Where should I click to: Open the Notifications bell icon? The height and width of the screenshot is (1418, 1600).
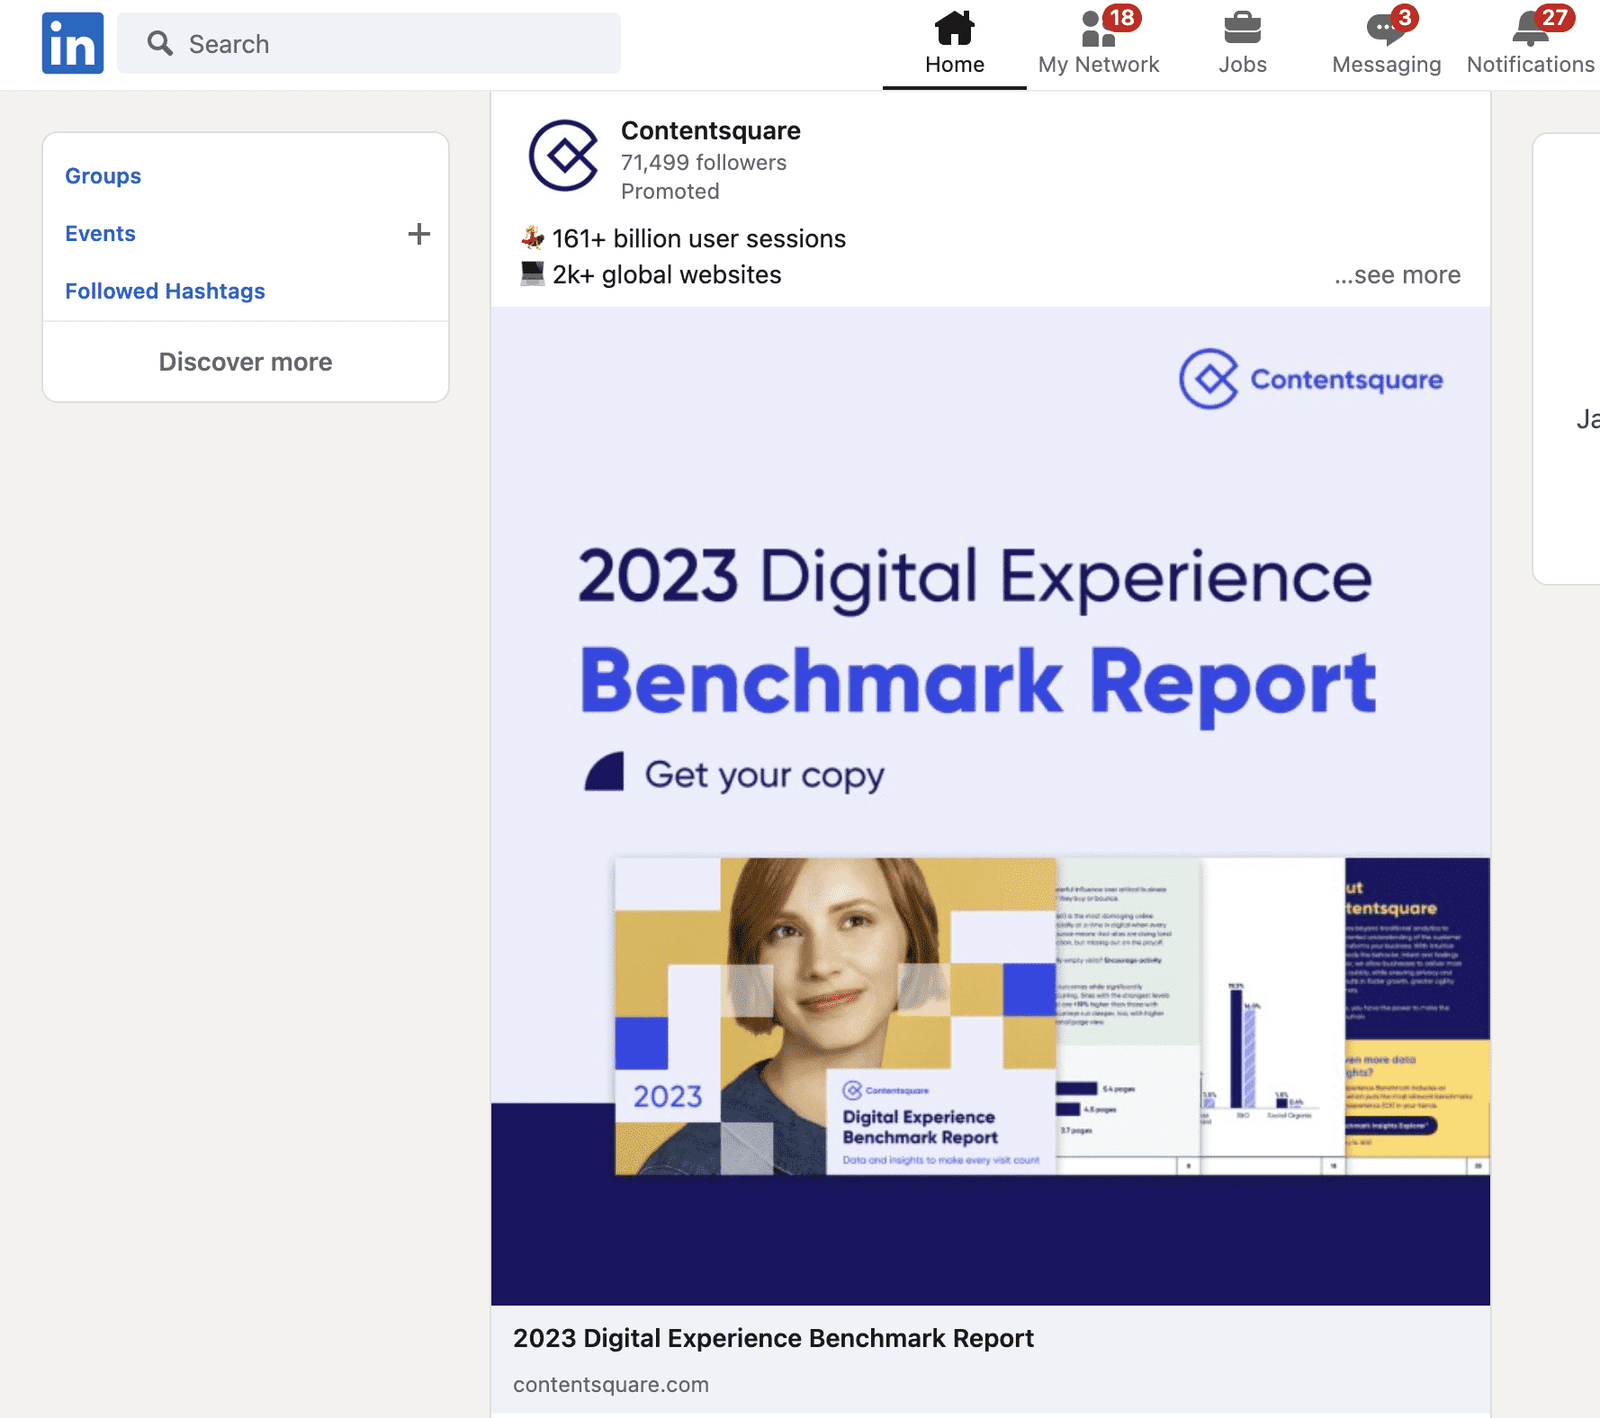coord(1529,30)
